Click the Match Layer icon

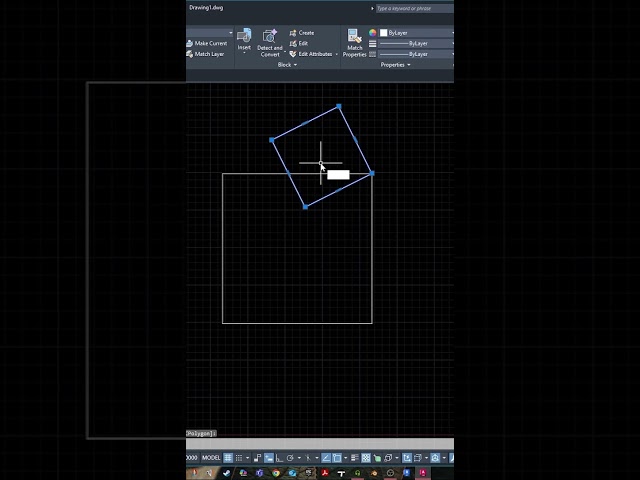pos(189,54)
